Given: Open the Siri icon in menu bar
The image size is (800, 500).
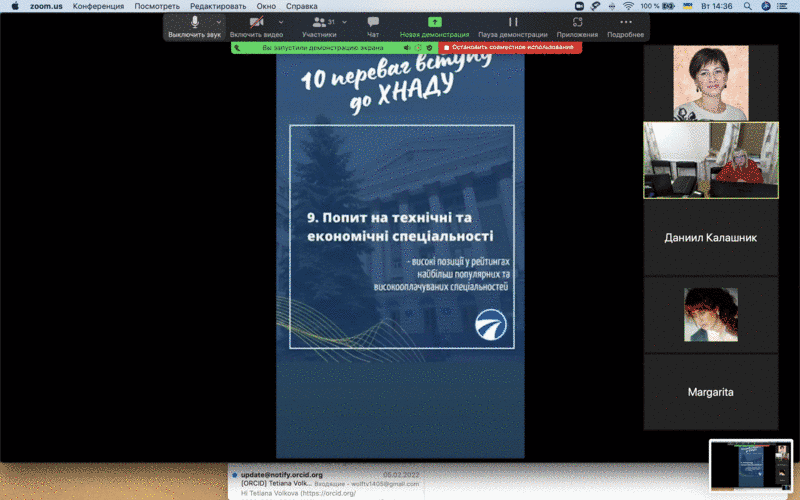Looking at the screenshot, I should (765, 6).
